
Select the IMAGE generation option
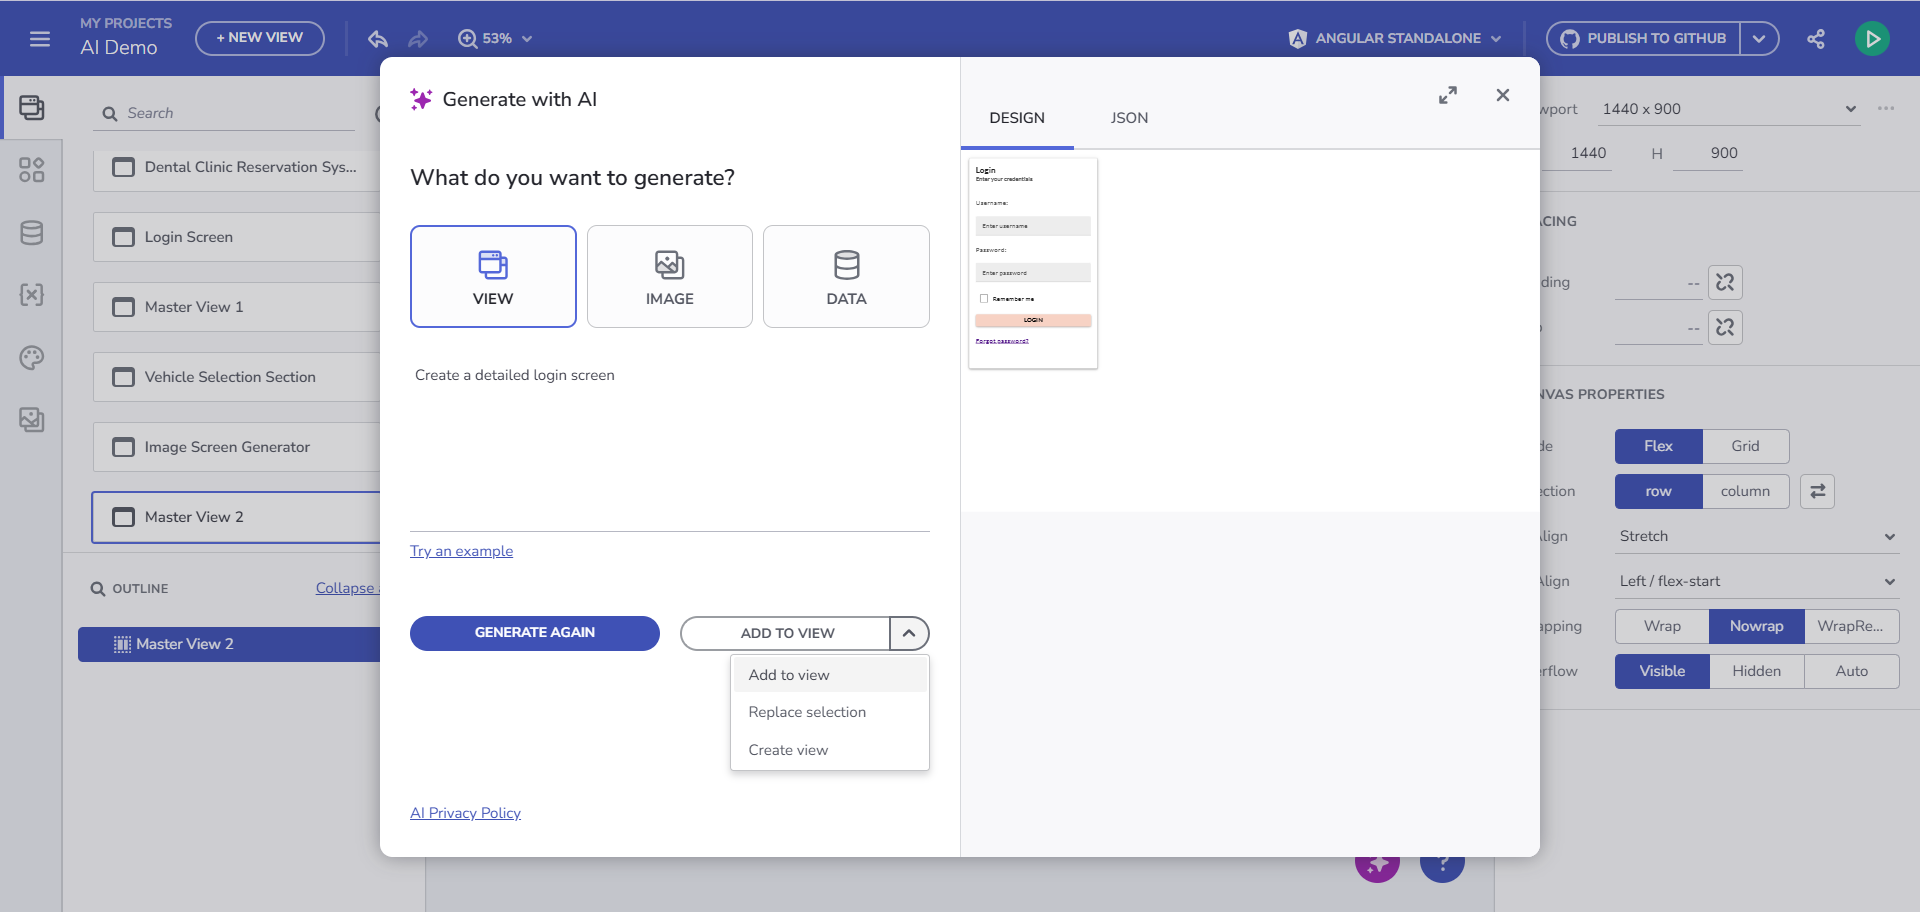point(670,276)
